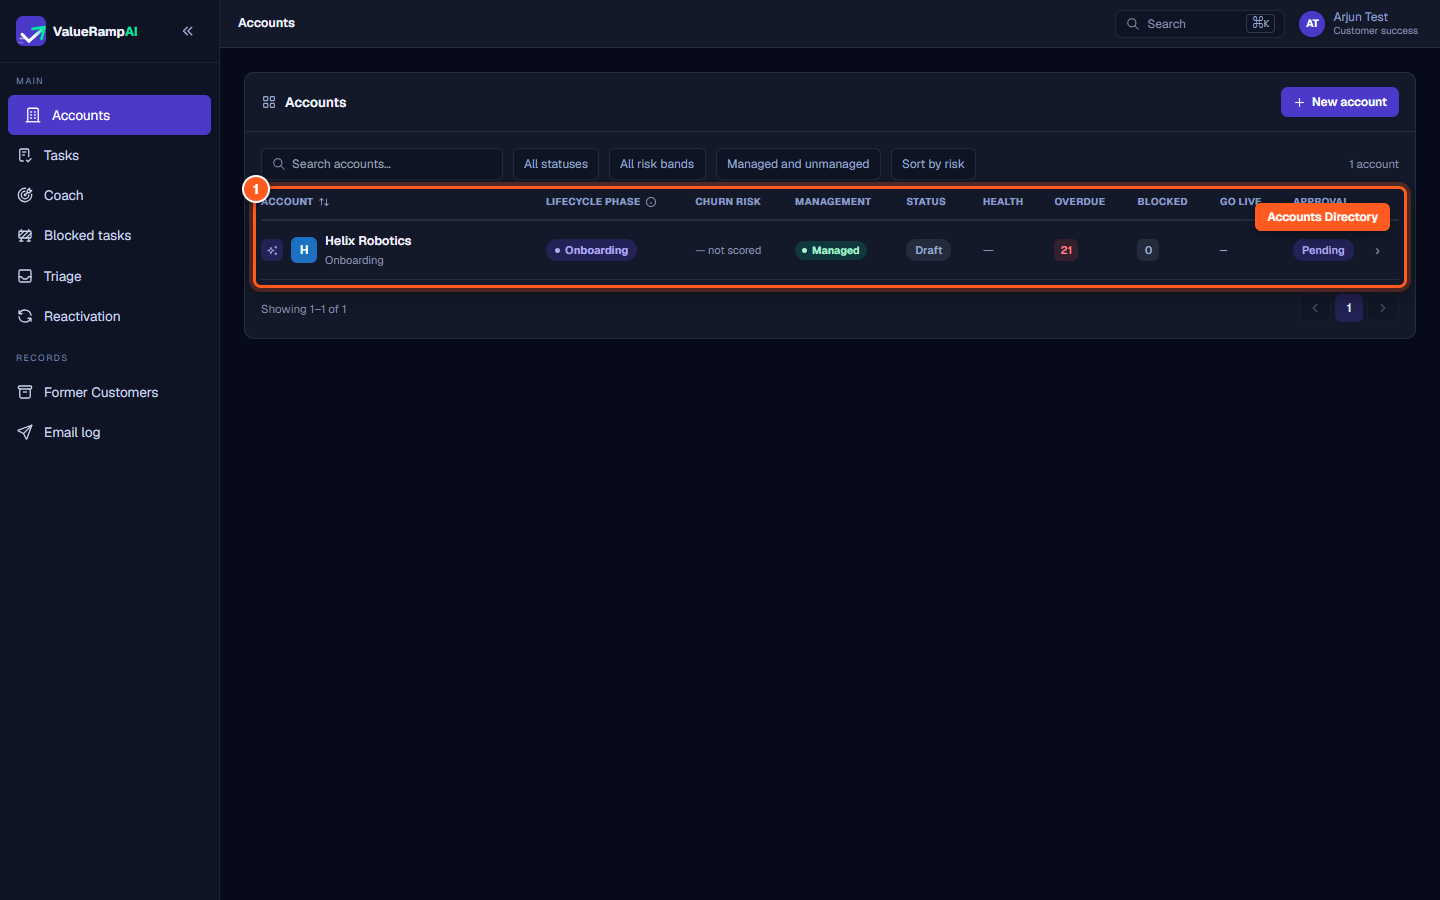Image resolution: width=1440 pixels, height=900 pixels.
Task: Click the Churn Risk column header
Action: (728, 202)
